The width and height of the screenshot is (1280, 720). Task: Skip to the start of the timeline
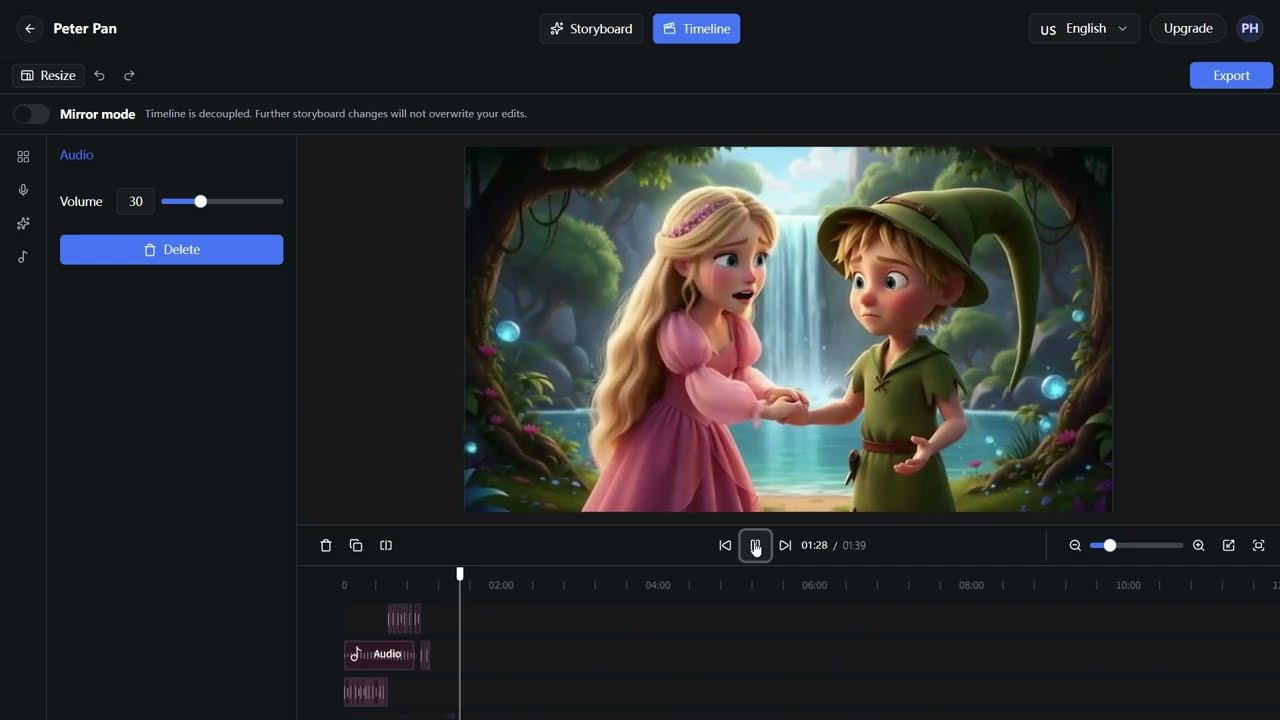725,545
